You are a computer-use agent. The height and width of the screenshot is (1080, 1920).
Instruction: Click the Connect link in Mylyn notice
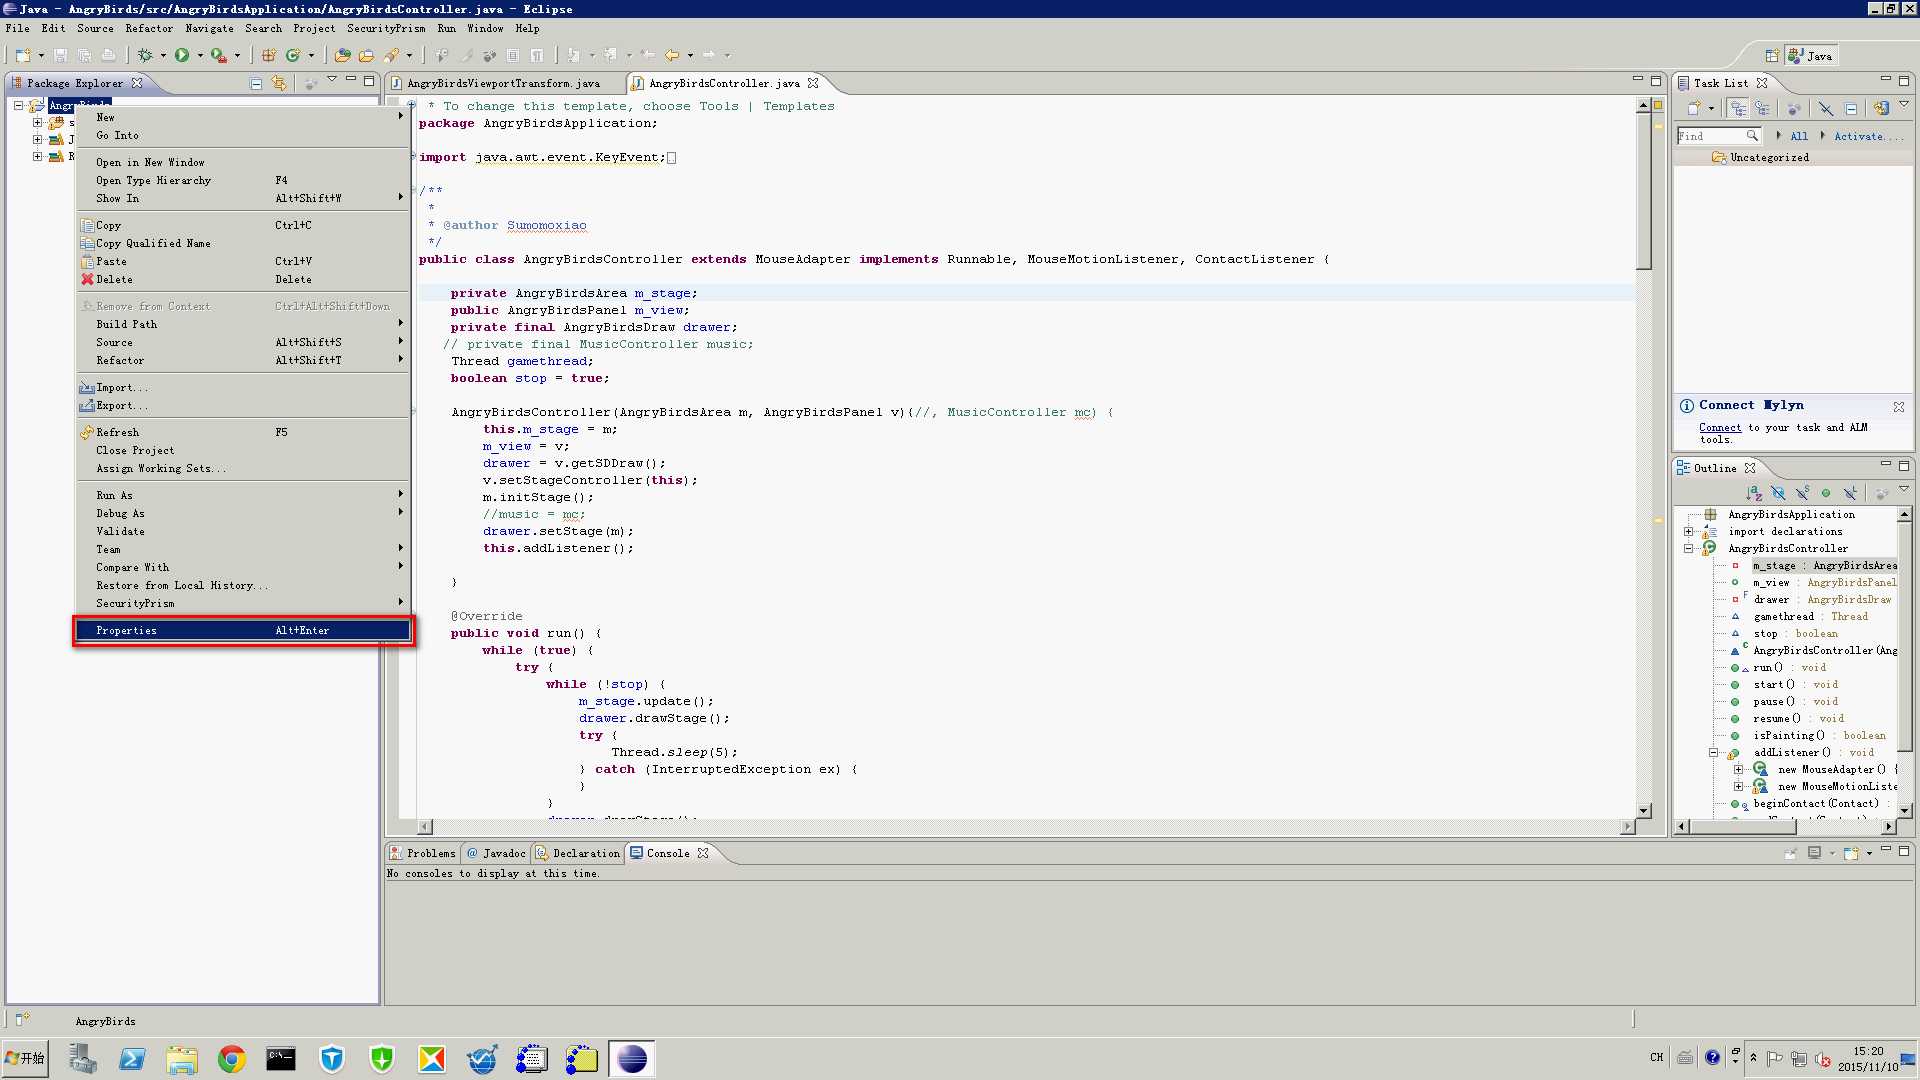click(x=1720, y=428)
